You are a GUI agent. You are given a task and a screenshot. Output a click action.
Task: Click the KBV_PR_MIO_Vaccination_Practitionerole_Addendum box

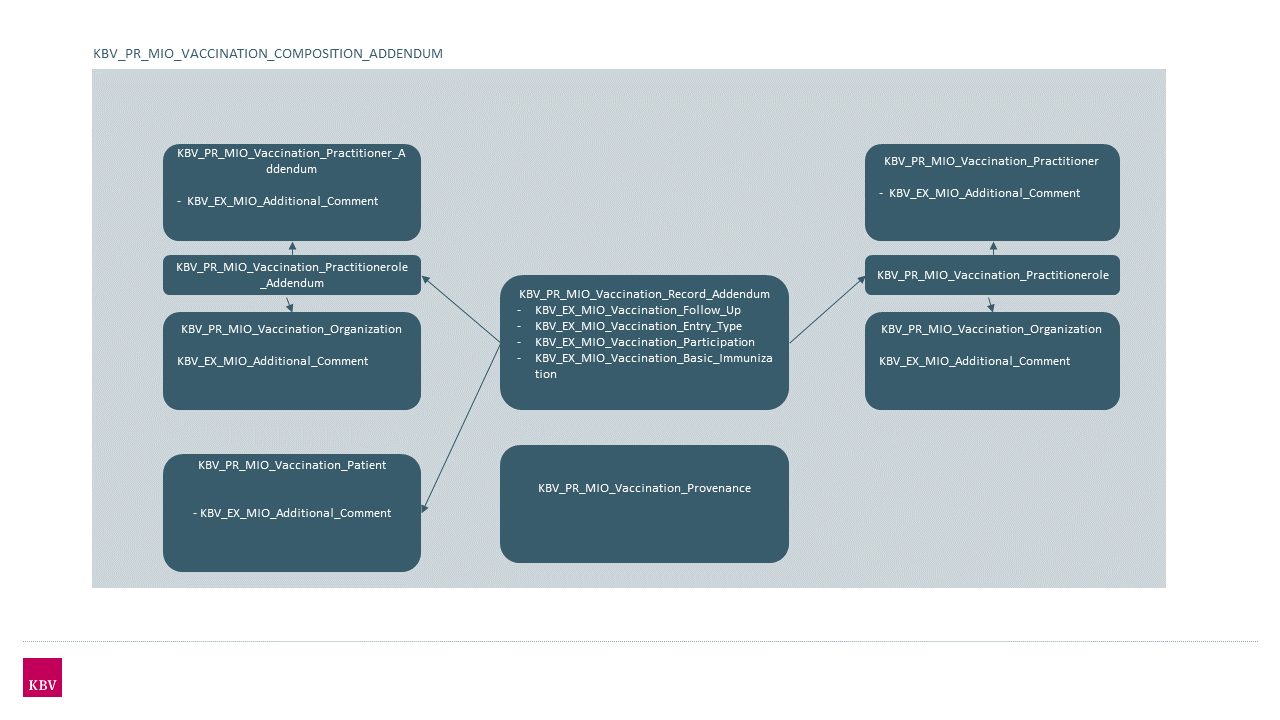[x=291, y=275]
